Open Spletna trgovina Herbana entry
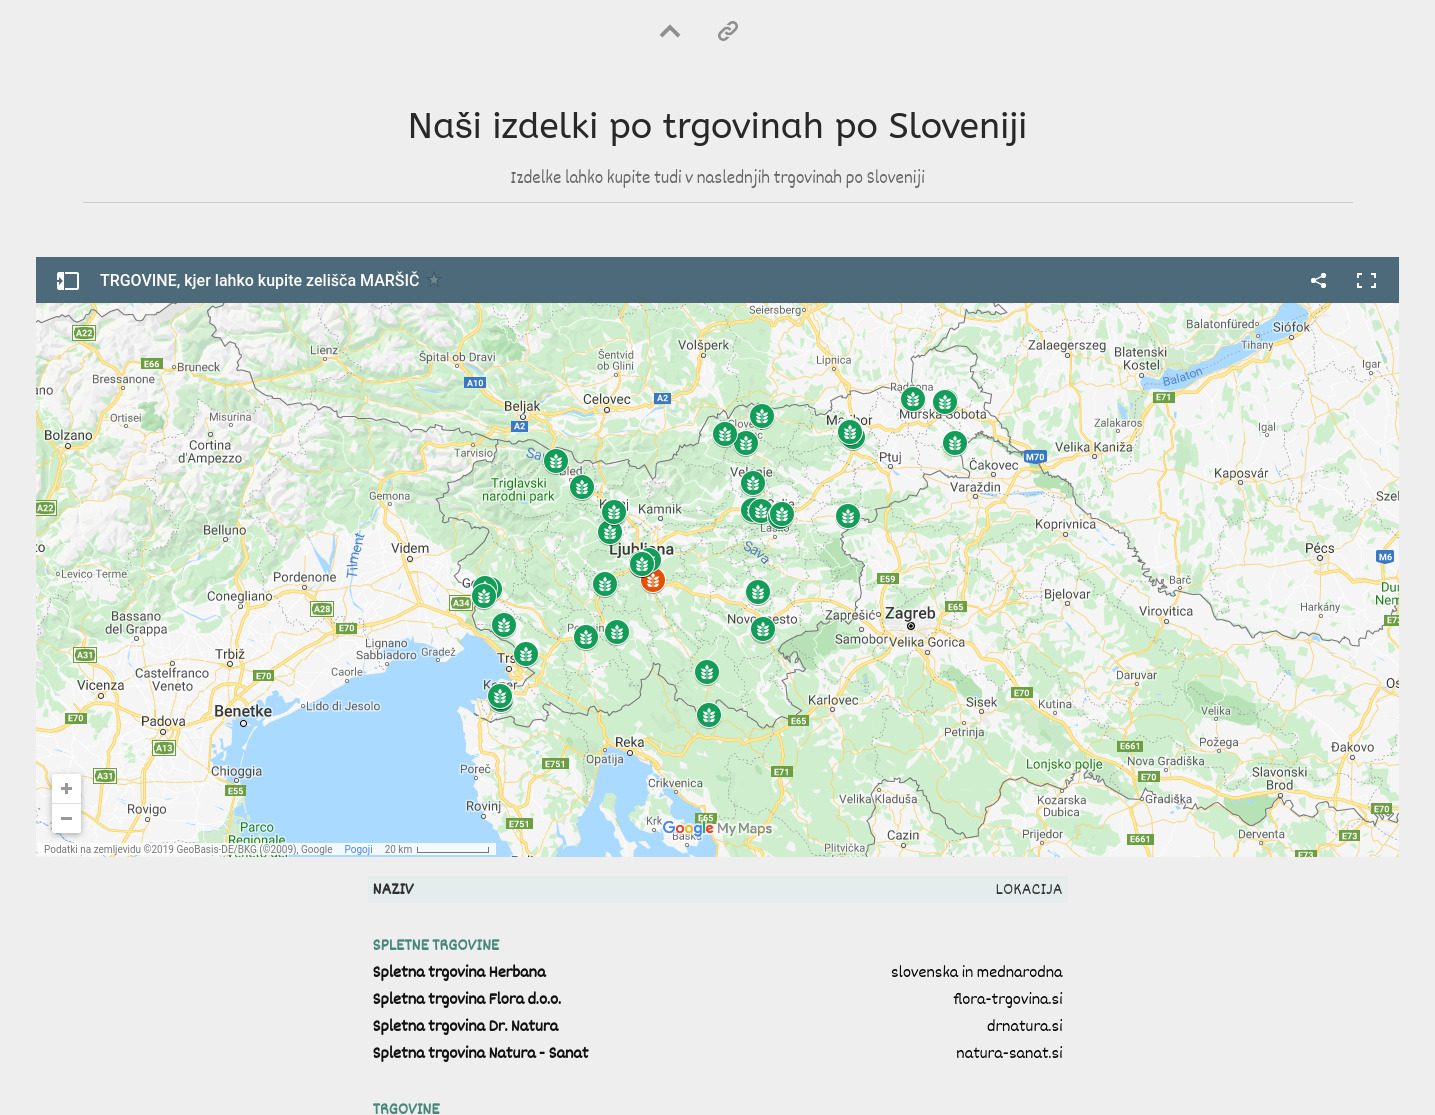 coord(459,972)
